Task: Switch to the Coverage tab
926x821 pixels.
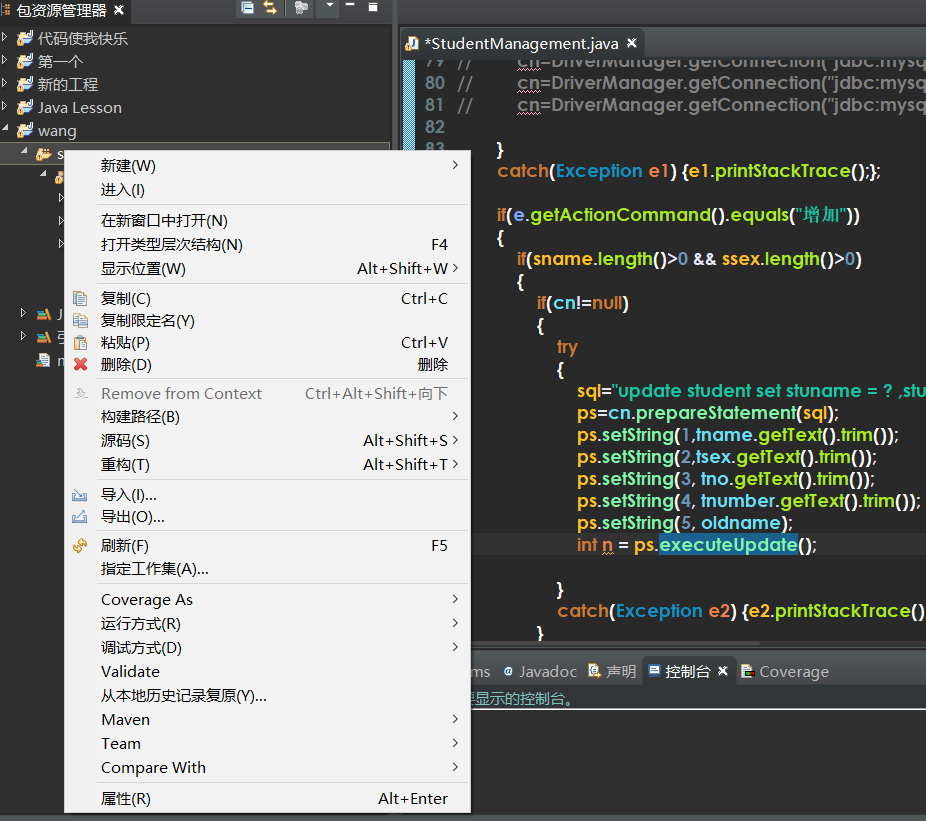Action: 785,672
